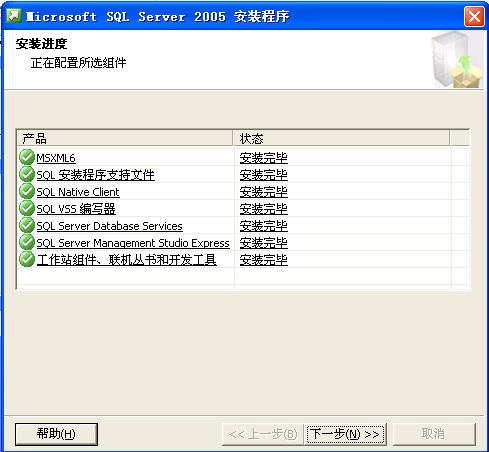Click the checkmark icon beside 工作站组件、联机丛书和开发工具
Image resolution: width=489 pixels, height=452 pixels.
pyautogui.click(x=27, y=259)
